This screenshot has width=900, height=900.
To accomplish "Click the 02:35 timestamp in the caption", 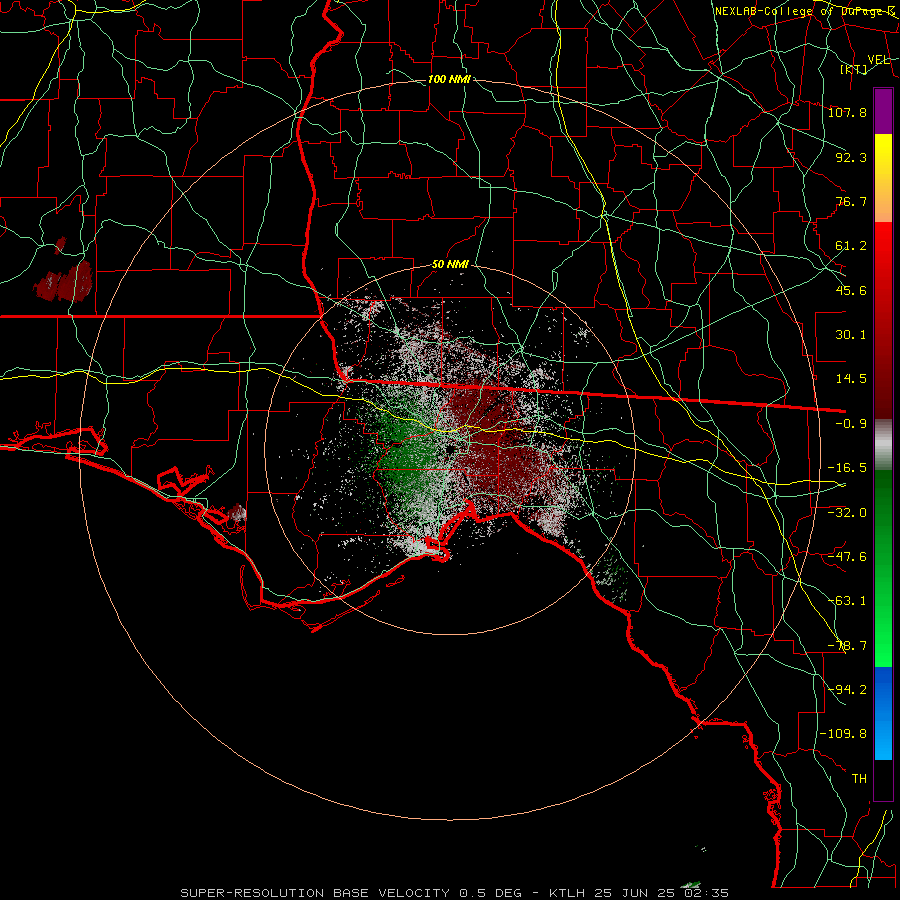I will click(x=706, y=893).
